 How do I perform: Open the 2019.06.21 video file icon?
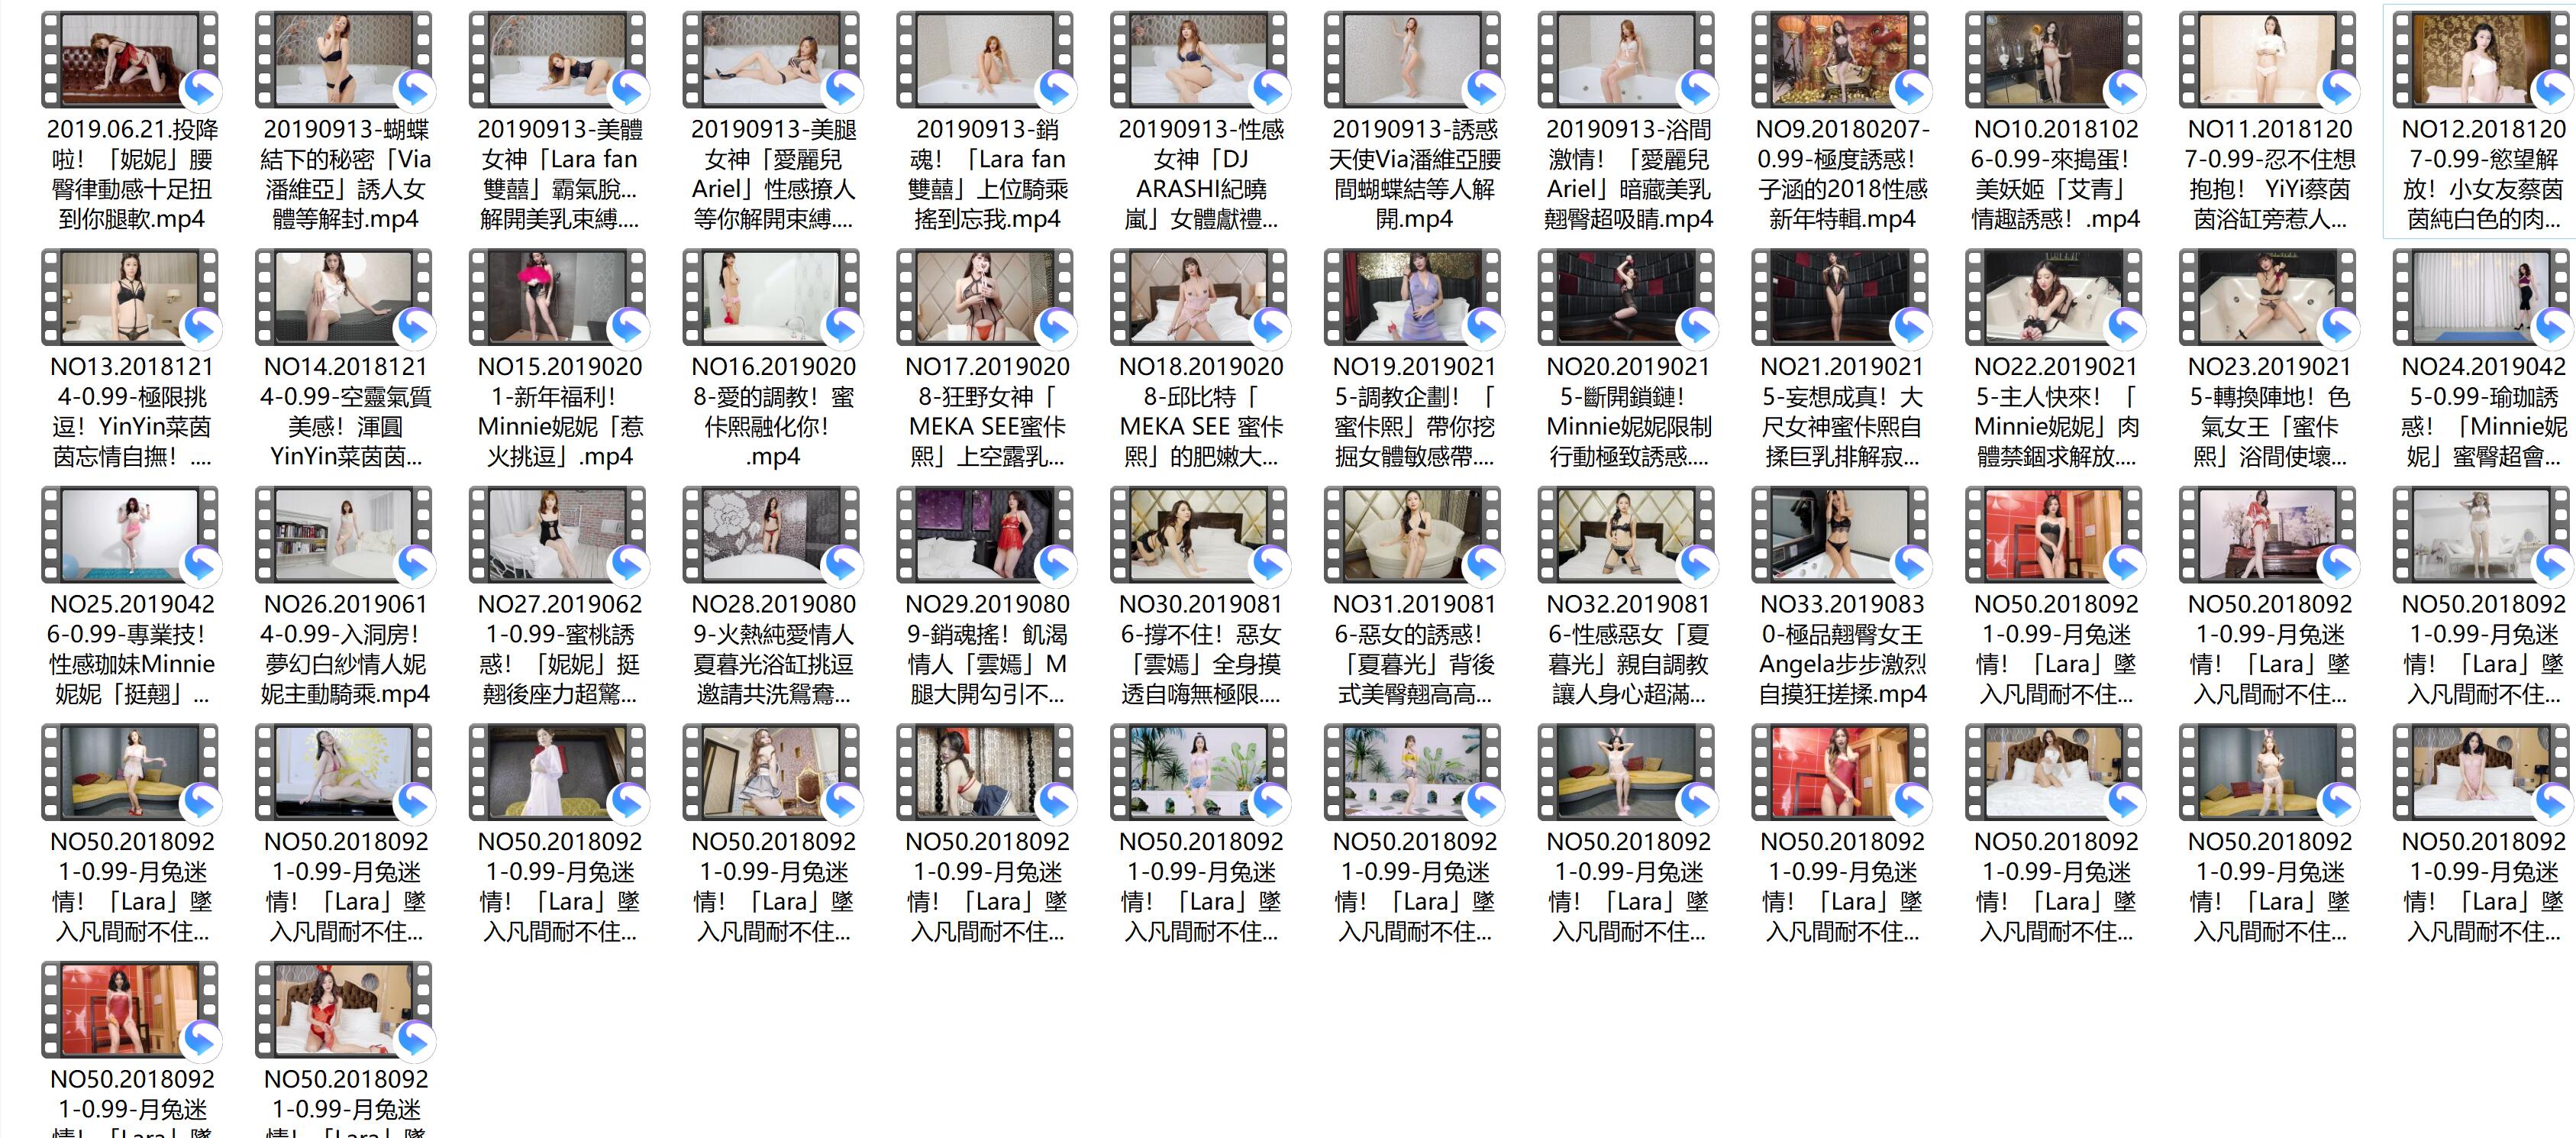tap(130, 60)
